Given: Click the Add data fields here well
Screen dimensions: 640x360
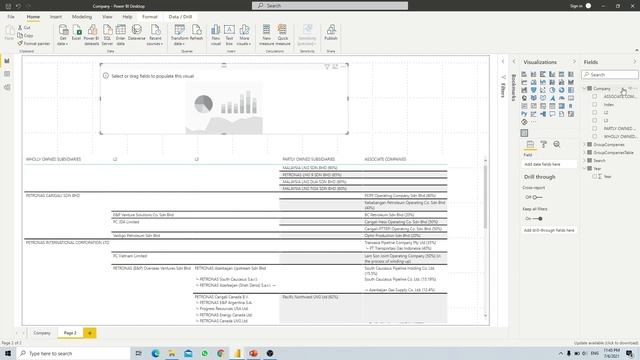Looking at the screenshot, I should tap(549, 164).
